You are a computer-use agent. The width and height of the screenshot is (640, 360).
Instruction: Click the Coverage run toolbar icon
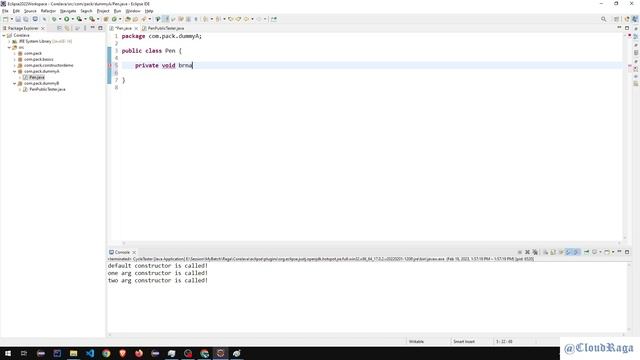click(x=79, y=19)
